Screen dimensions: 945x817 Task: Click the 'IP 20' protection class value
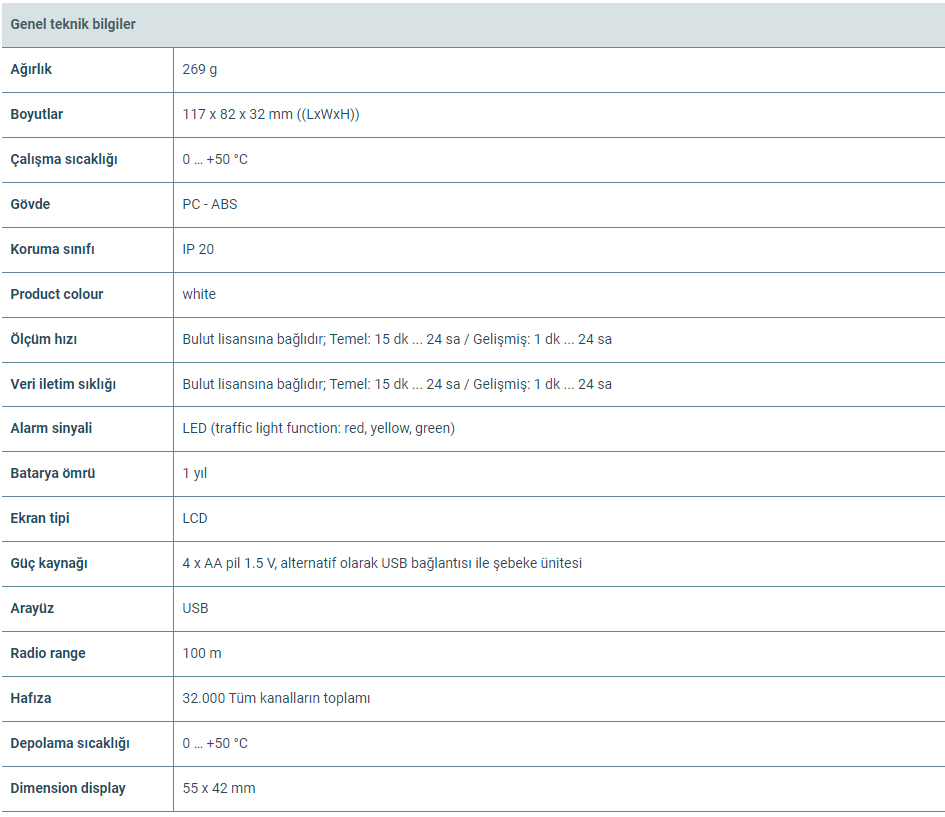tap(198, 249)
